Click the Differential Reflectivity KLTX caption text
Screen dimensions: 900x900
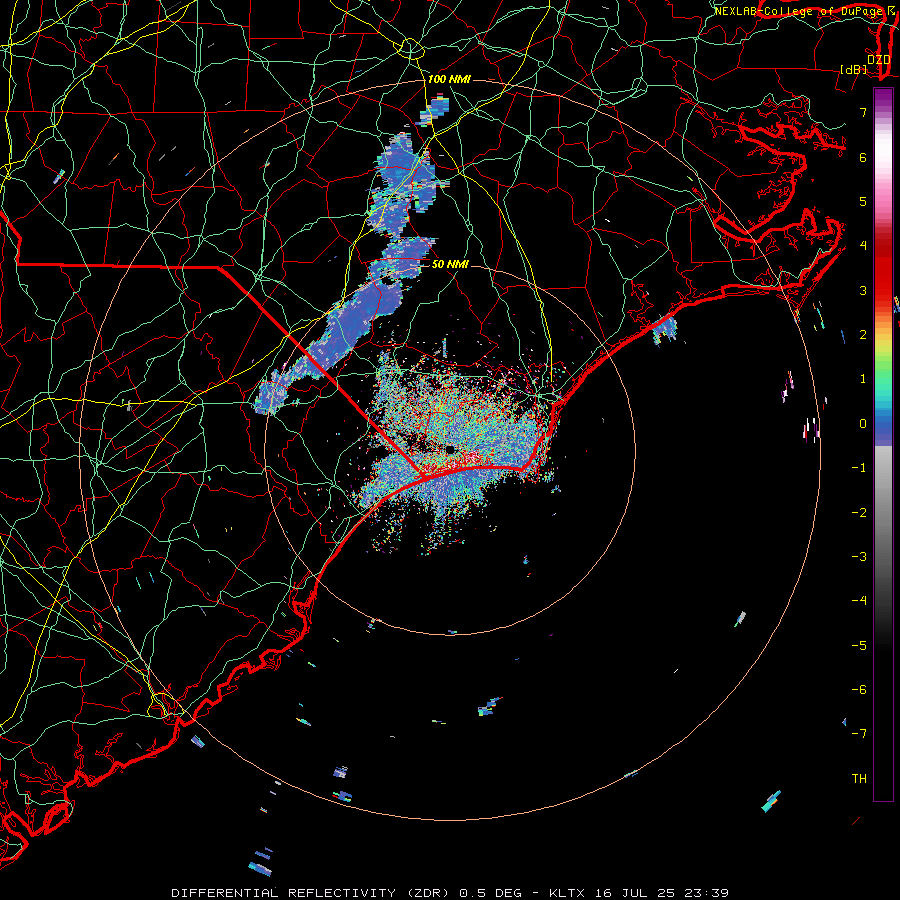click(x=450, y=893)
